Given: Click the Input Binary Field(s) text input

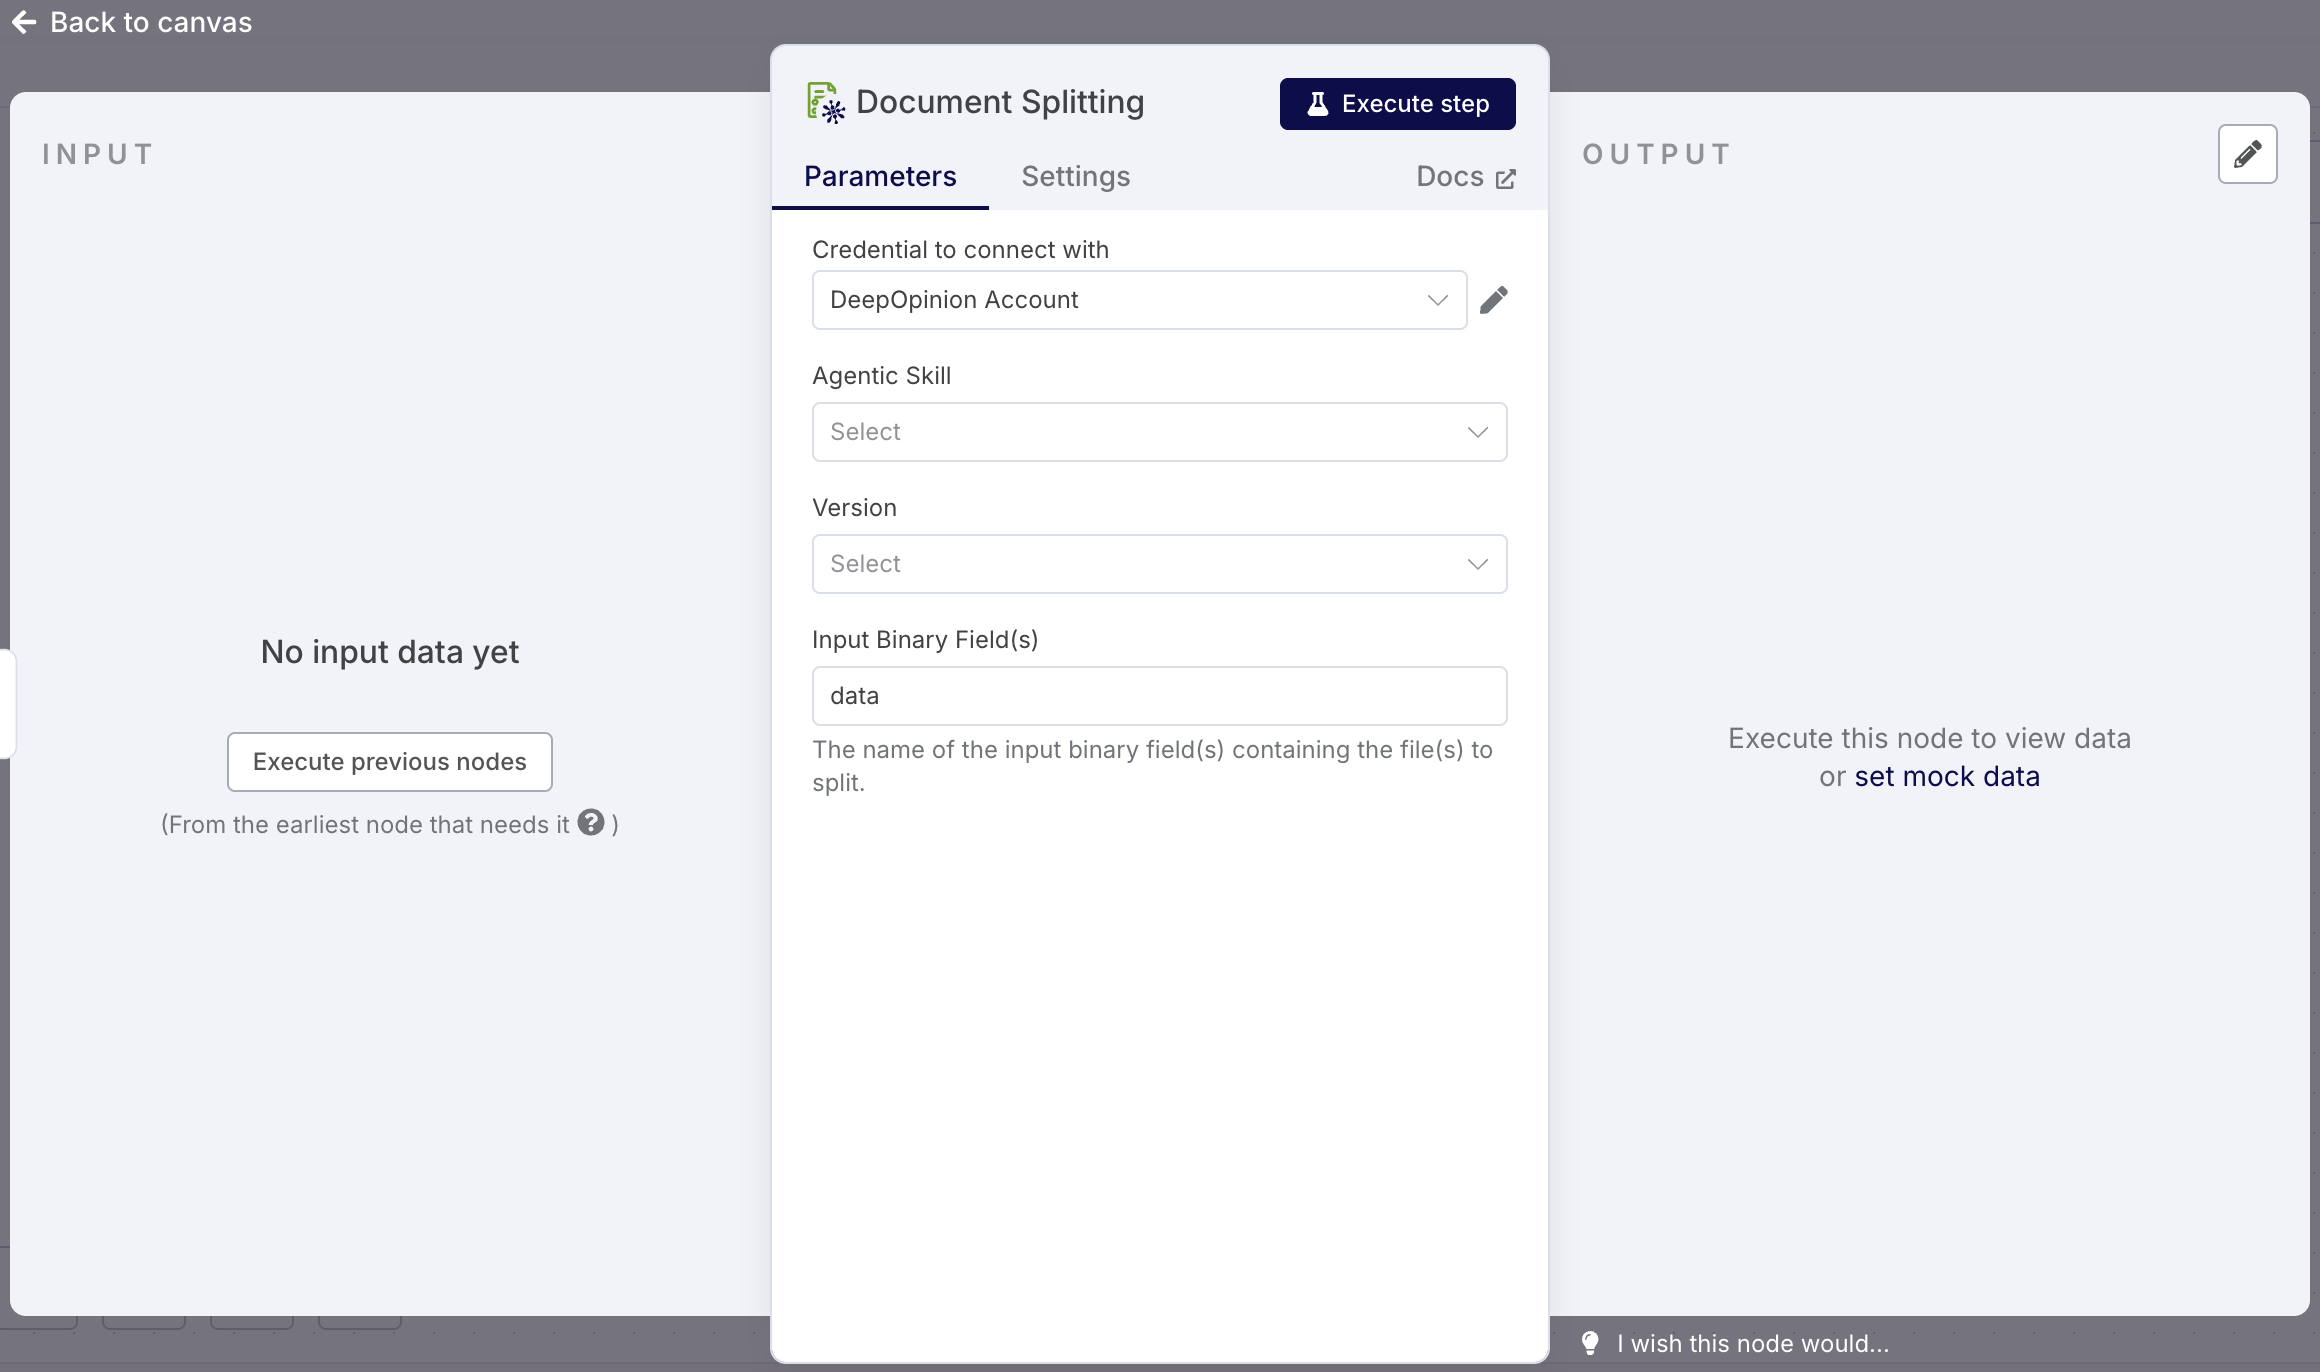Looking at the screenshot, I should pyautogui.click(x=1159, y=696).
